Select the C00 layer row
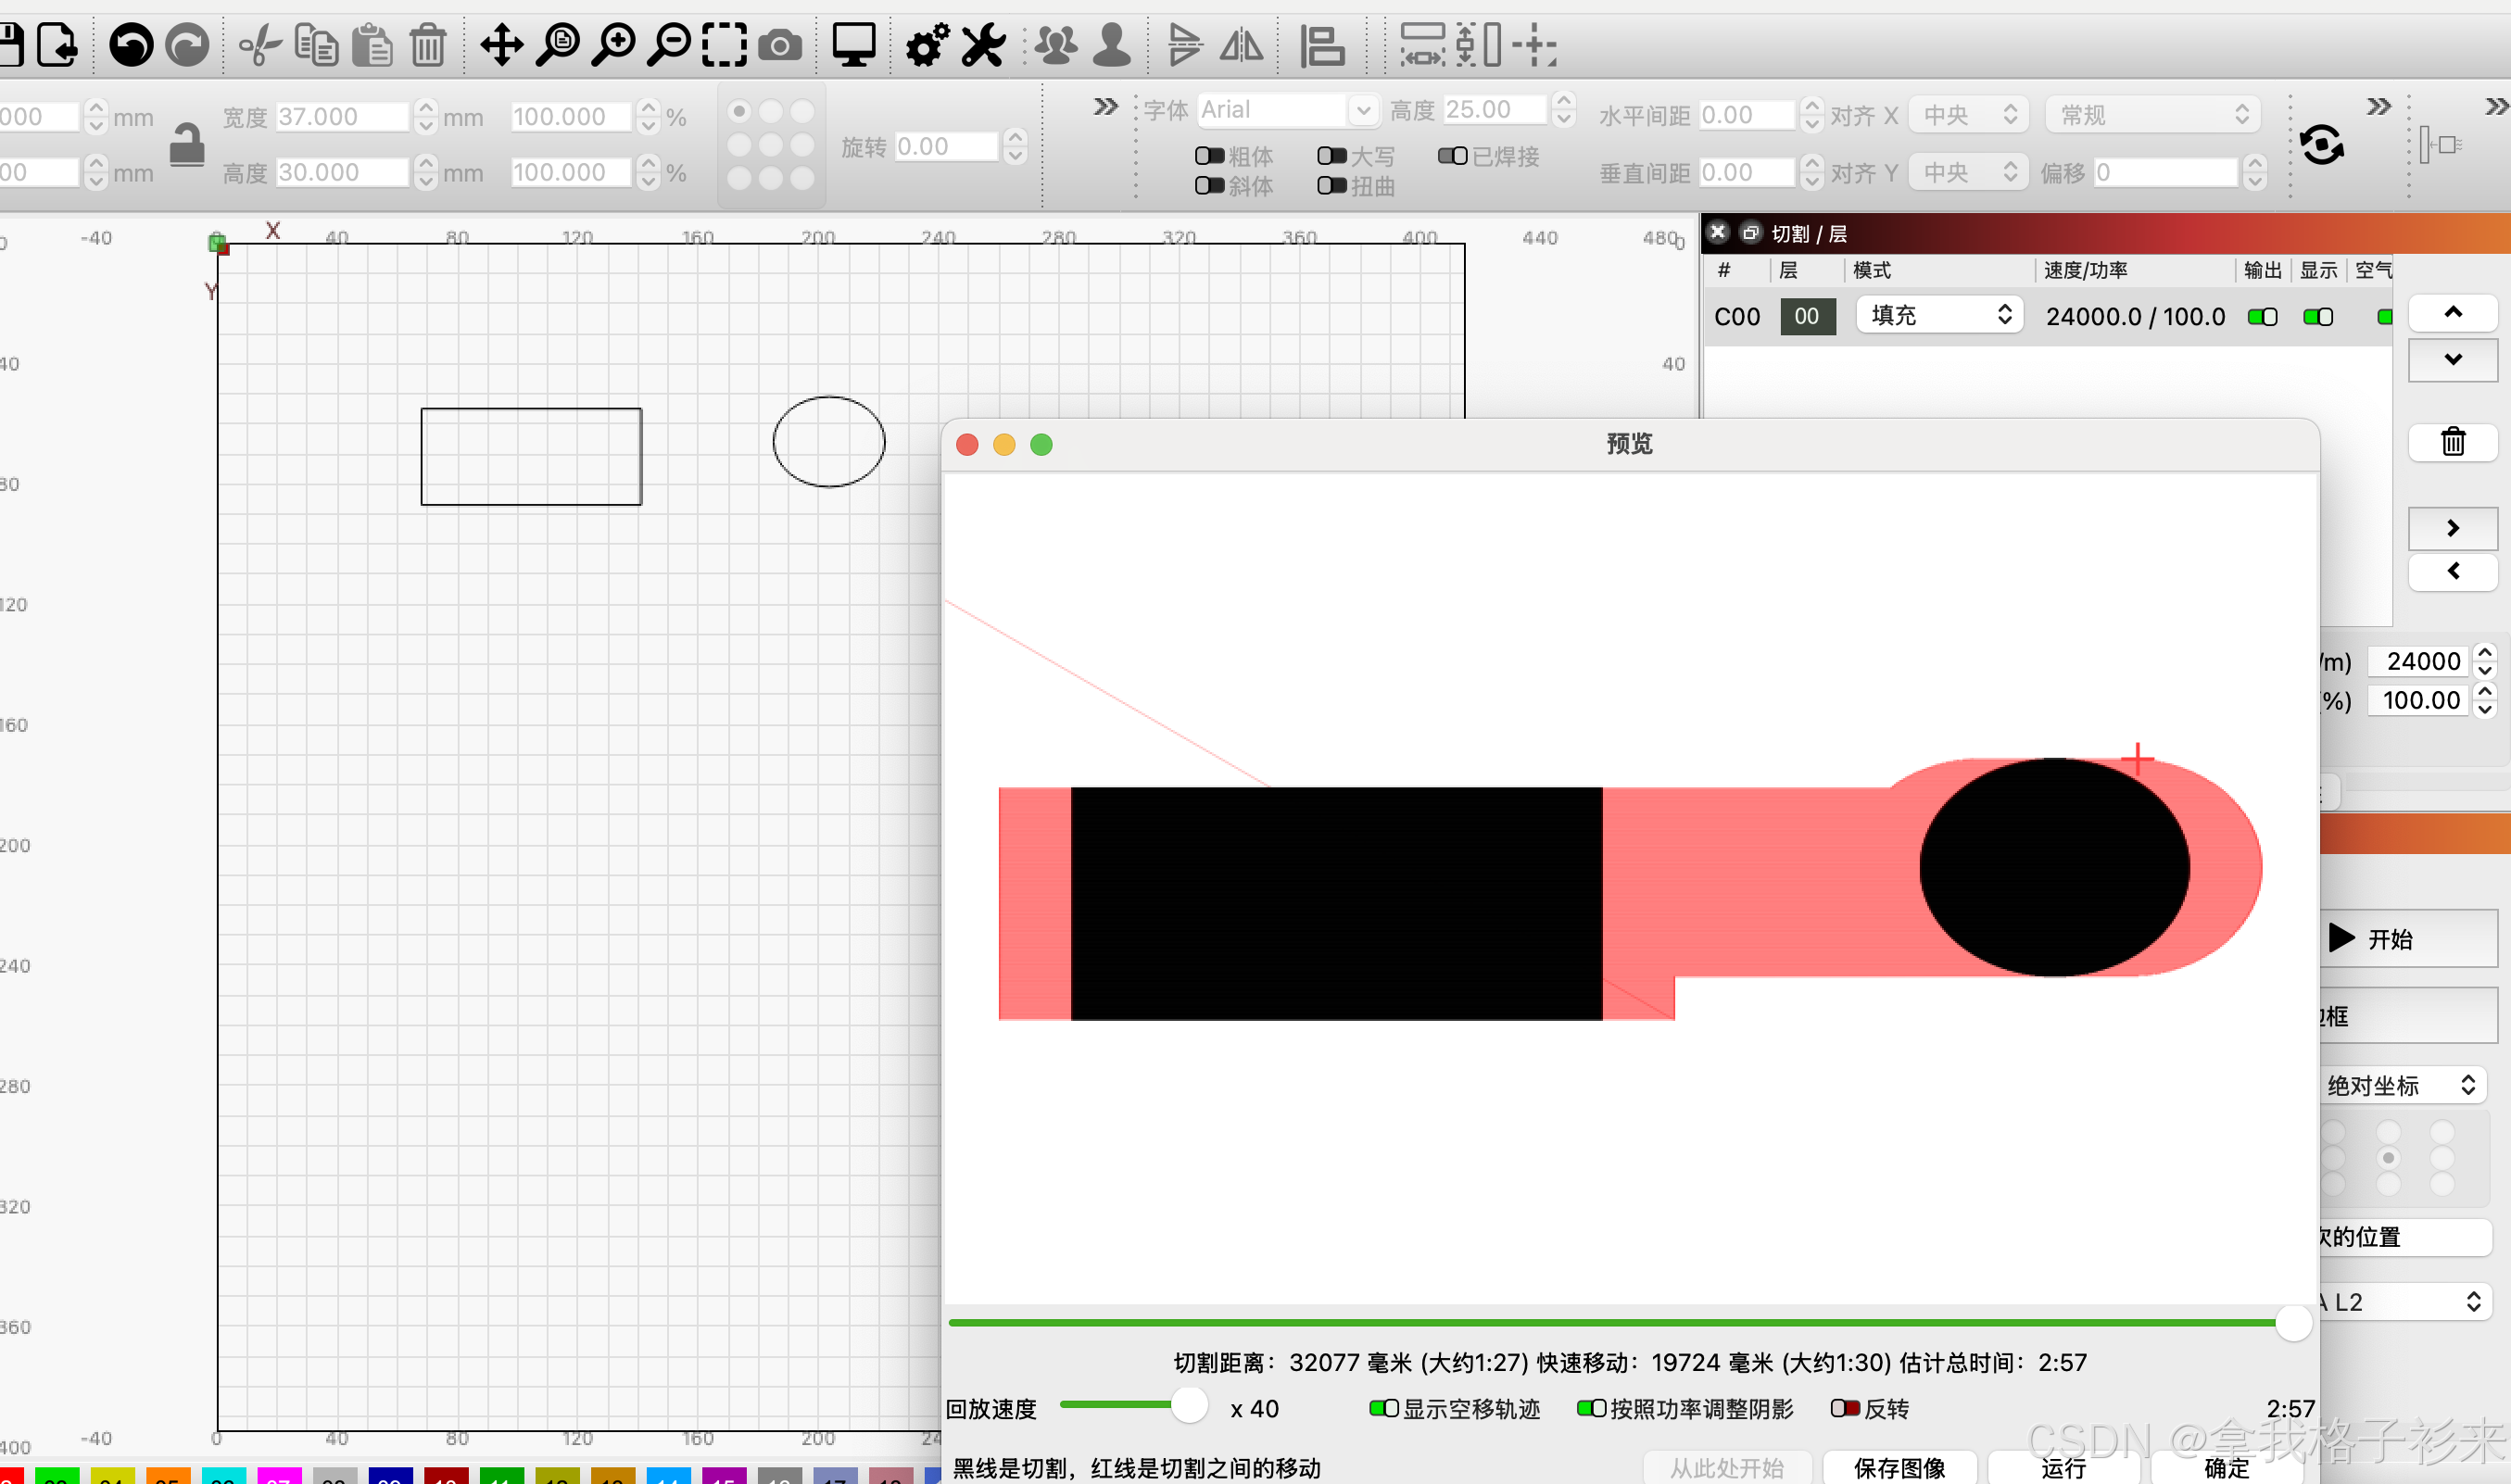Image resolution: width=2511 pixels, height=1484 pixels. [1737, 316]
